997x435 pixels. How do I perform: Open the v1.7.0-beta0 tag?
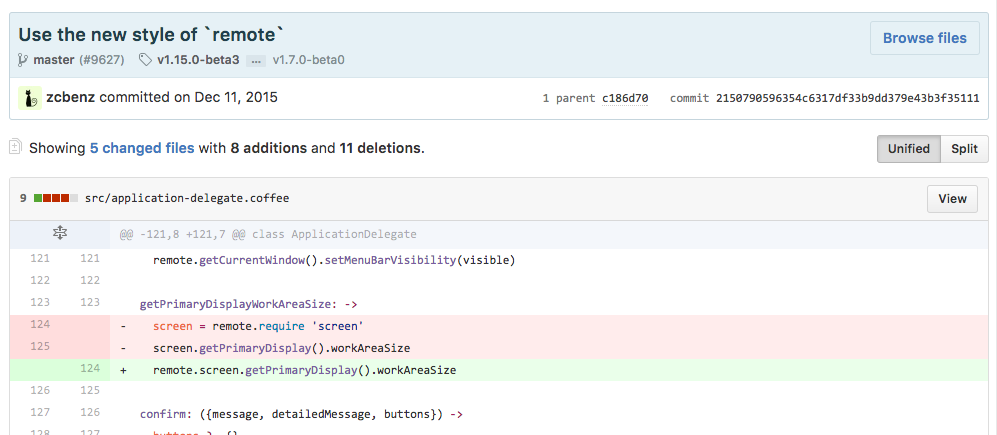click(308, 60)
